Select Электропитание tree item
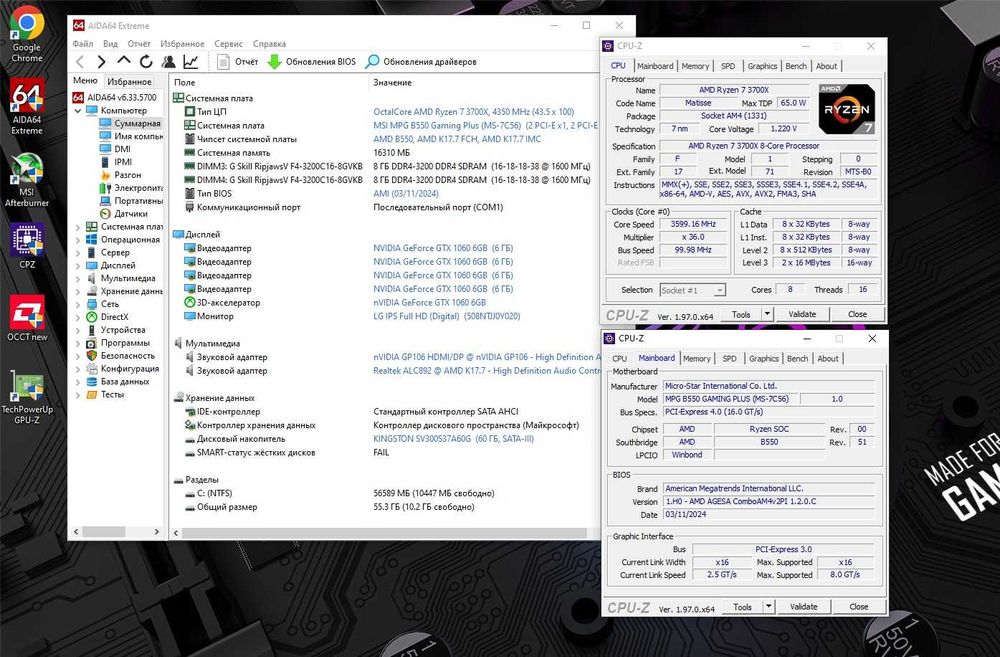Screen dimensions: 1000x657 pos(131,188)
